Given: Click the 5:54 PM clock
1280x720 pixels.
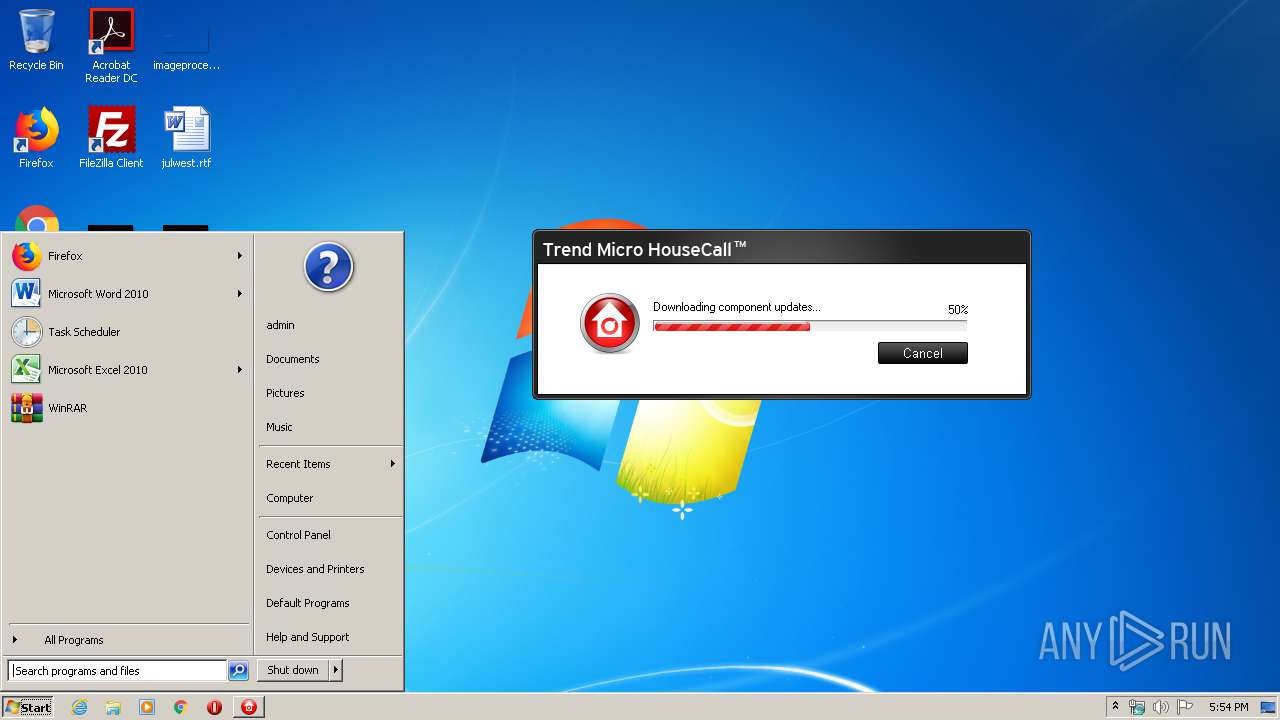Looking at the screenshot, I should coord(1228,707).
